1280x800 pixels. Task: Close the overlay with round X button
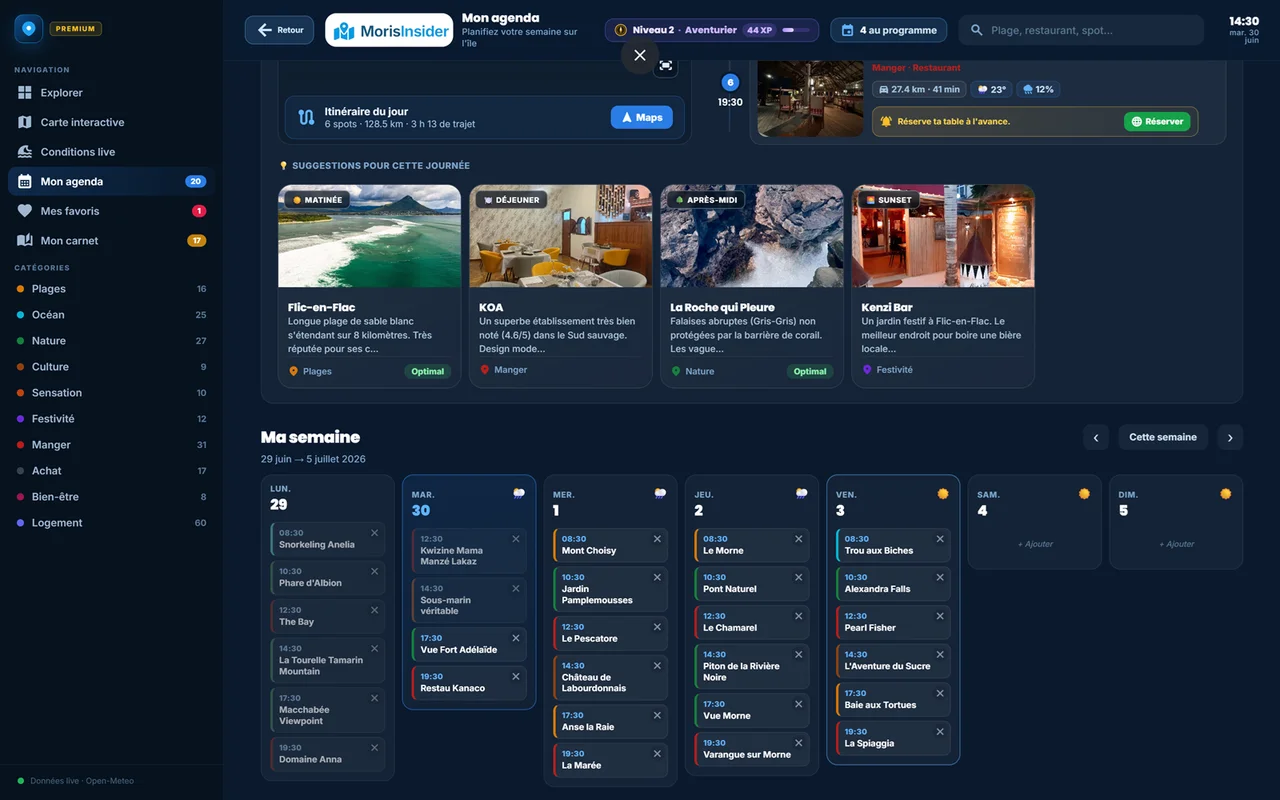(640, 55)
